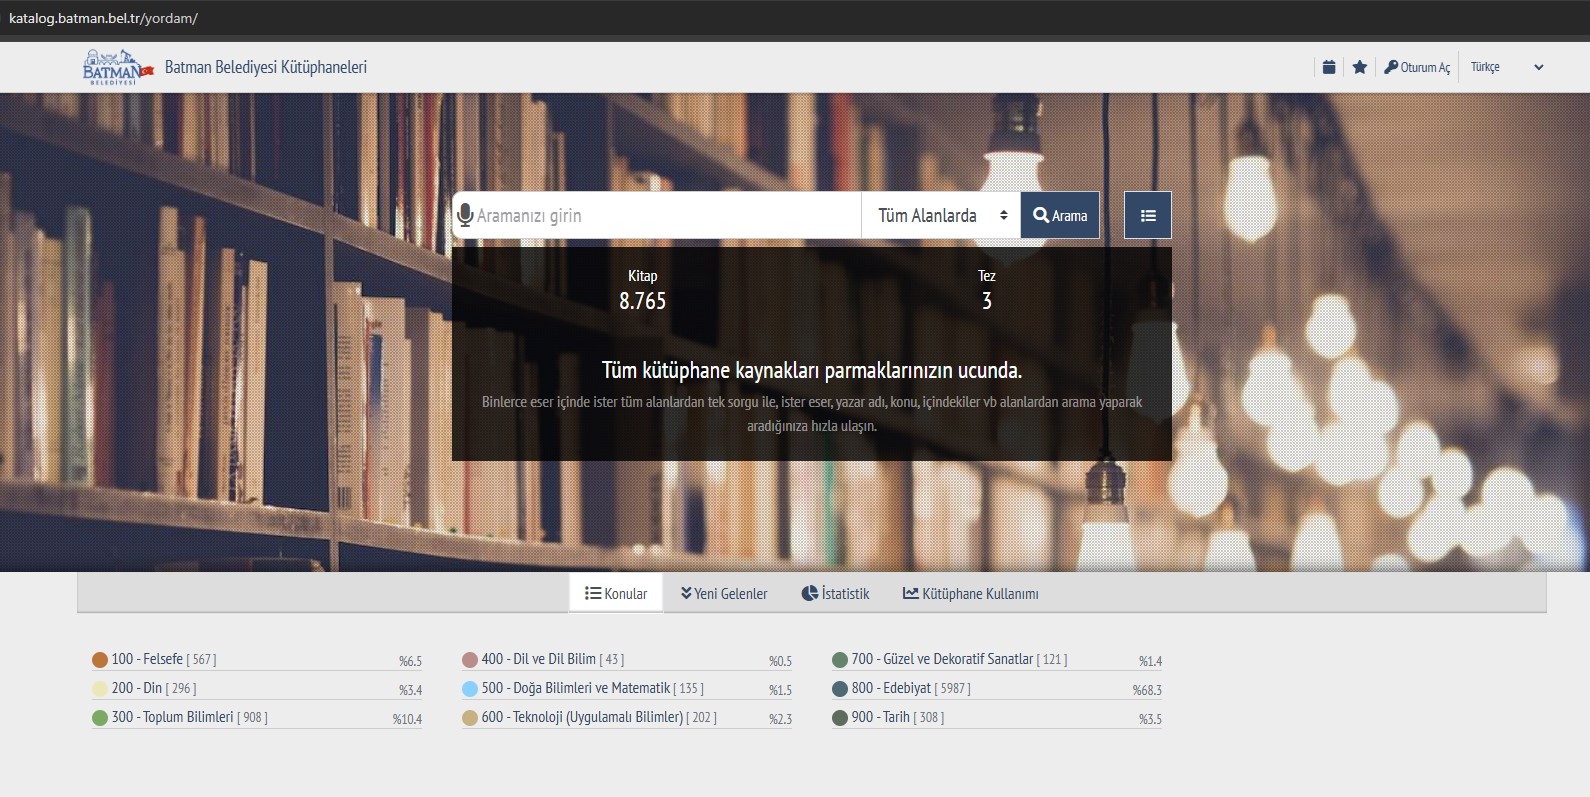Click the 100 - Felsefe orange swatch

[100, 660]
